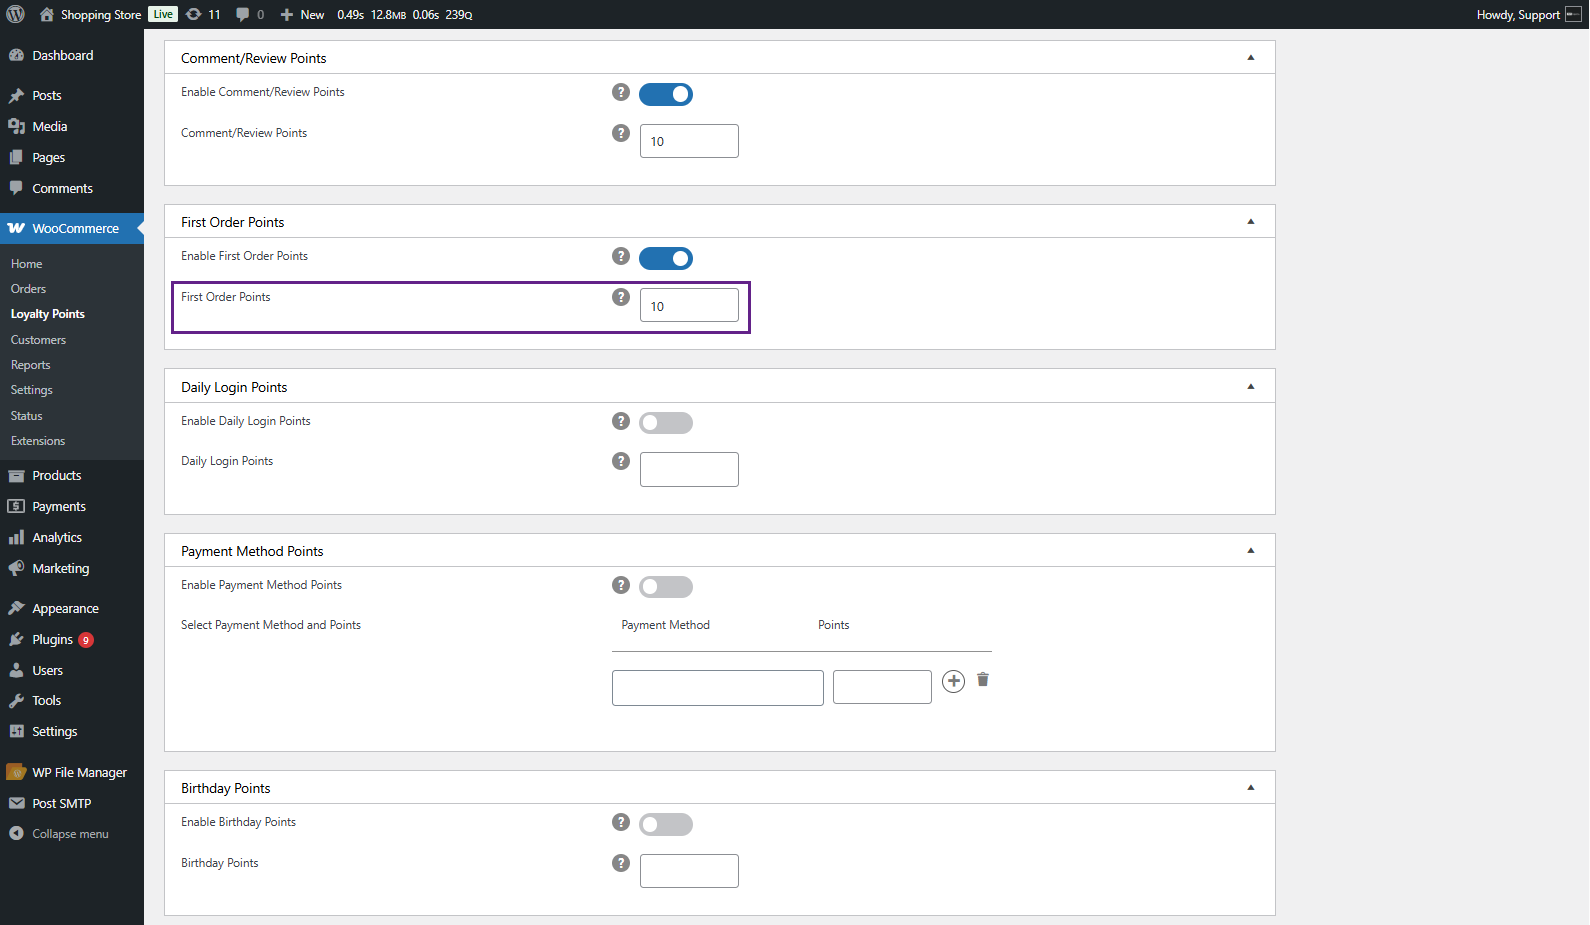
Task: Click the trash icon in payment method row
Action: [x=983, y=680]
